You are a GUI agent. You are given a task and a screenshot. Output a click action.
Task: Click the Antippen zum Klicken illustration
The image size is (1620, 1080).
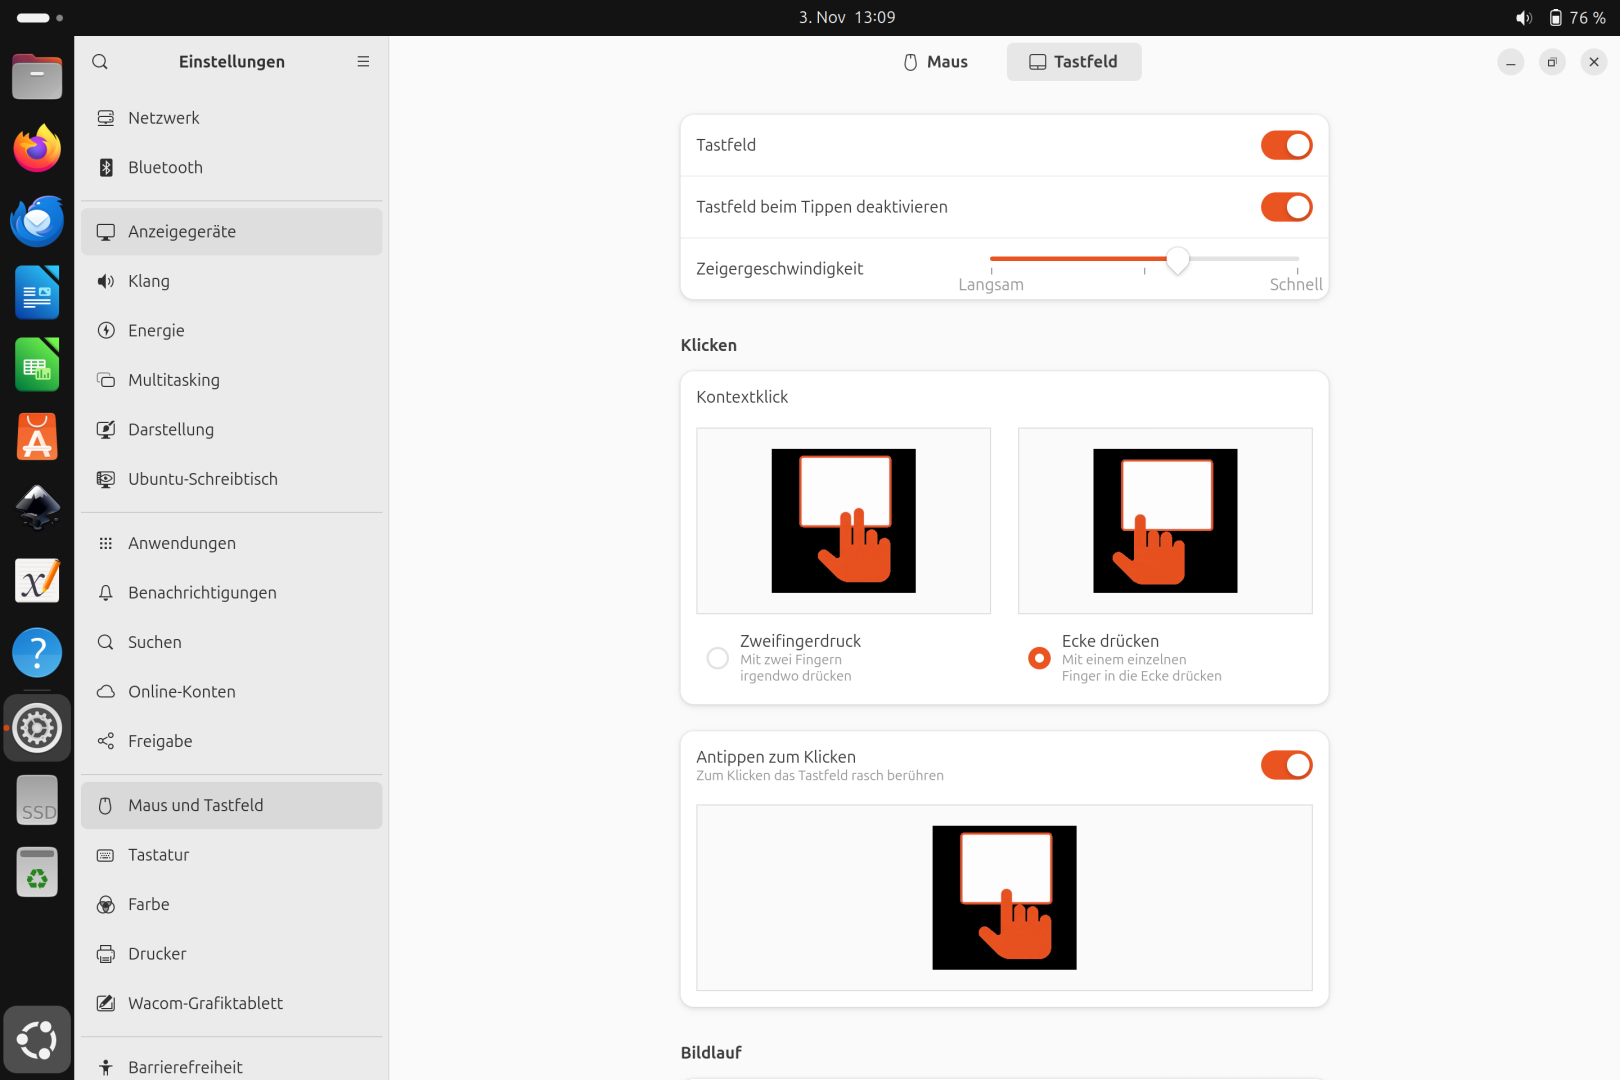point(1004,898)
